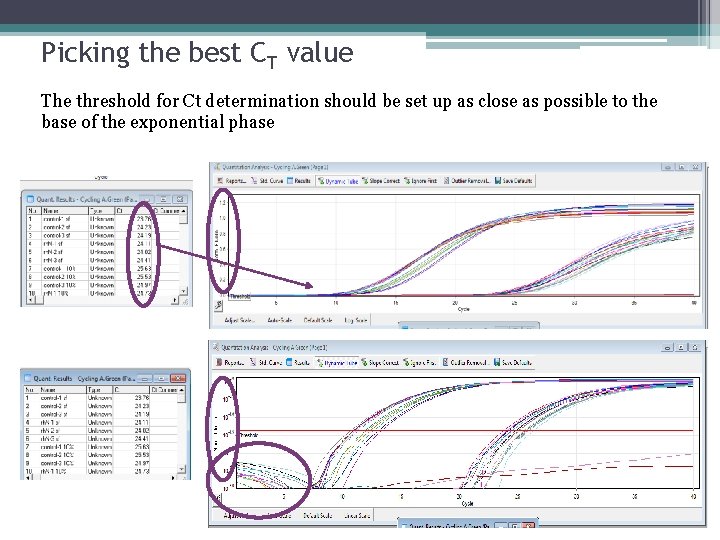Viewport: 720px width, 540px height.
Task: Click Ct value 24.41 in the bottom results table
Action: tap(142, 439)
